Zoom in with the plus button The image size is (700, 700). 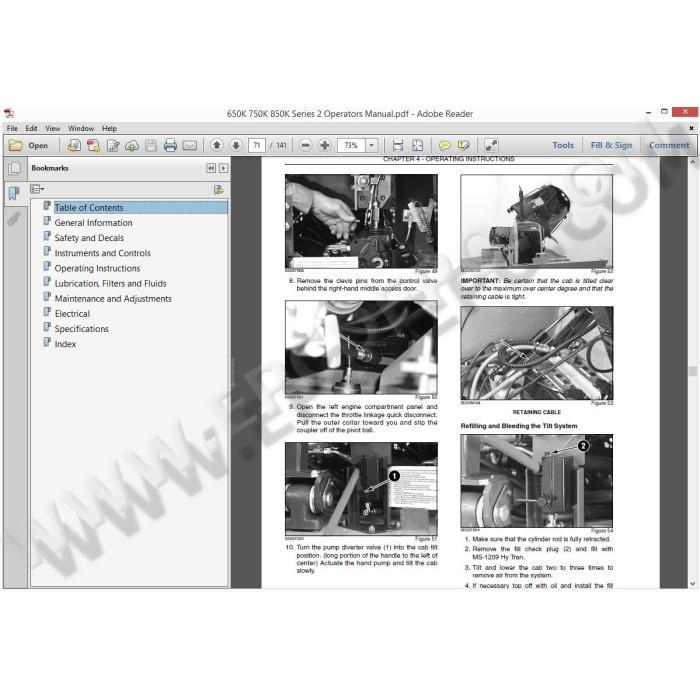pos(325,145)
